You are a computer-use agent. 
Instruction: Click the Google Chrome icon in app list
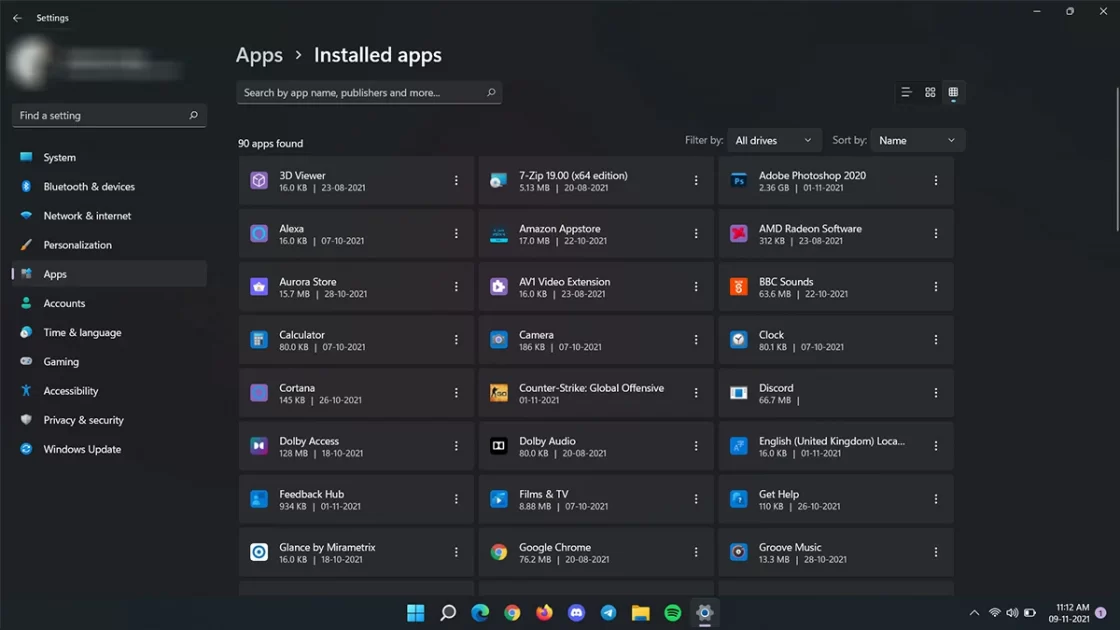(498, 552)
